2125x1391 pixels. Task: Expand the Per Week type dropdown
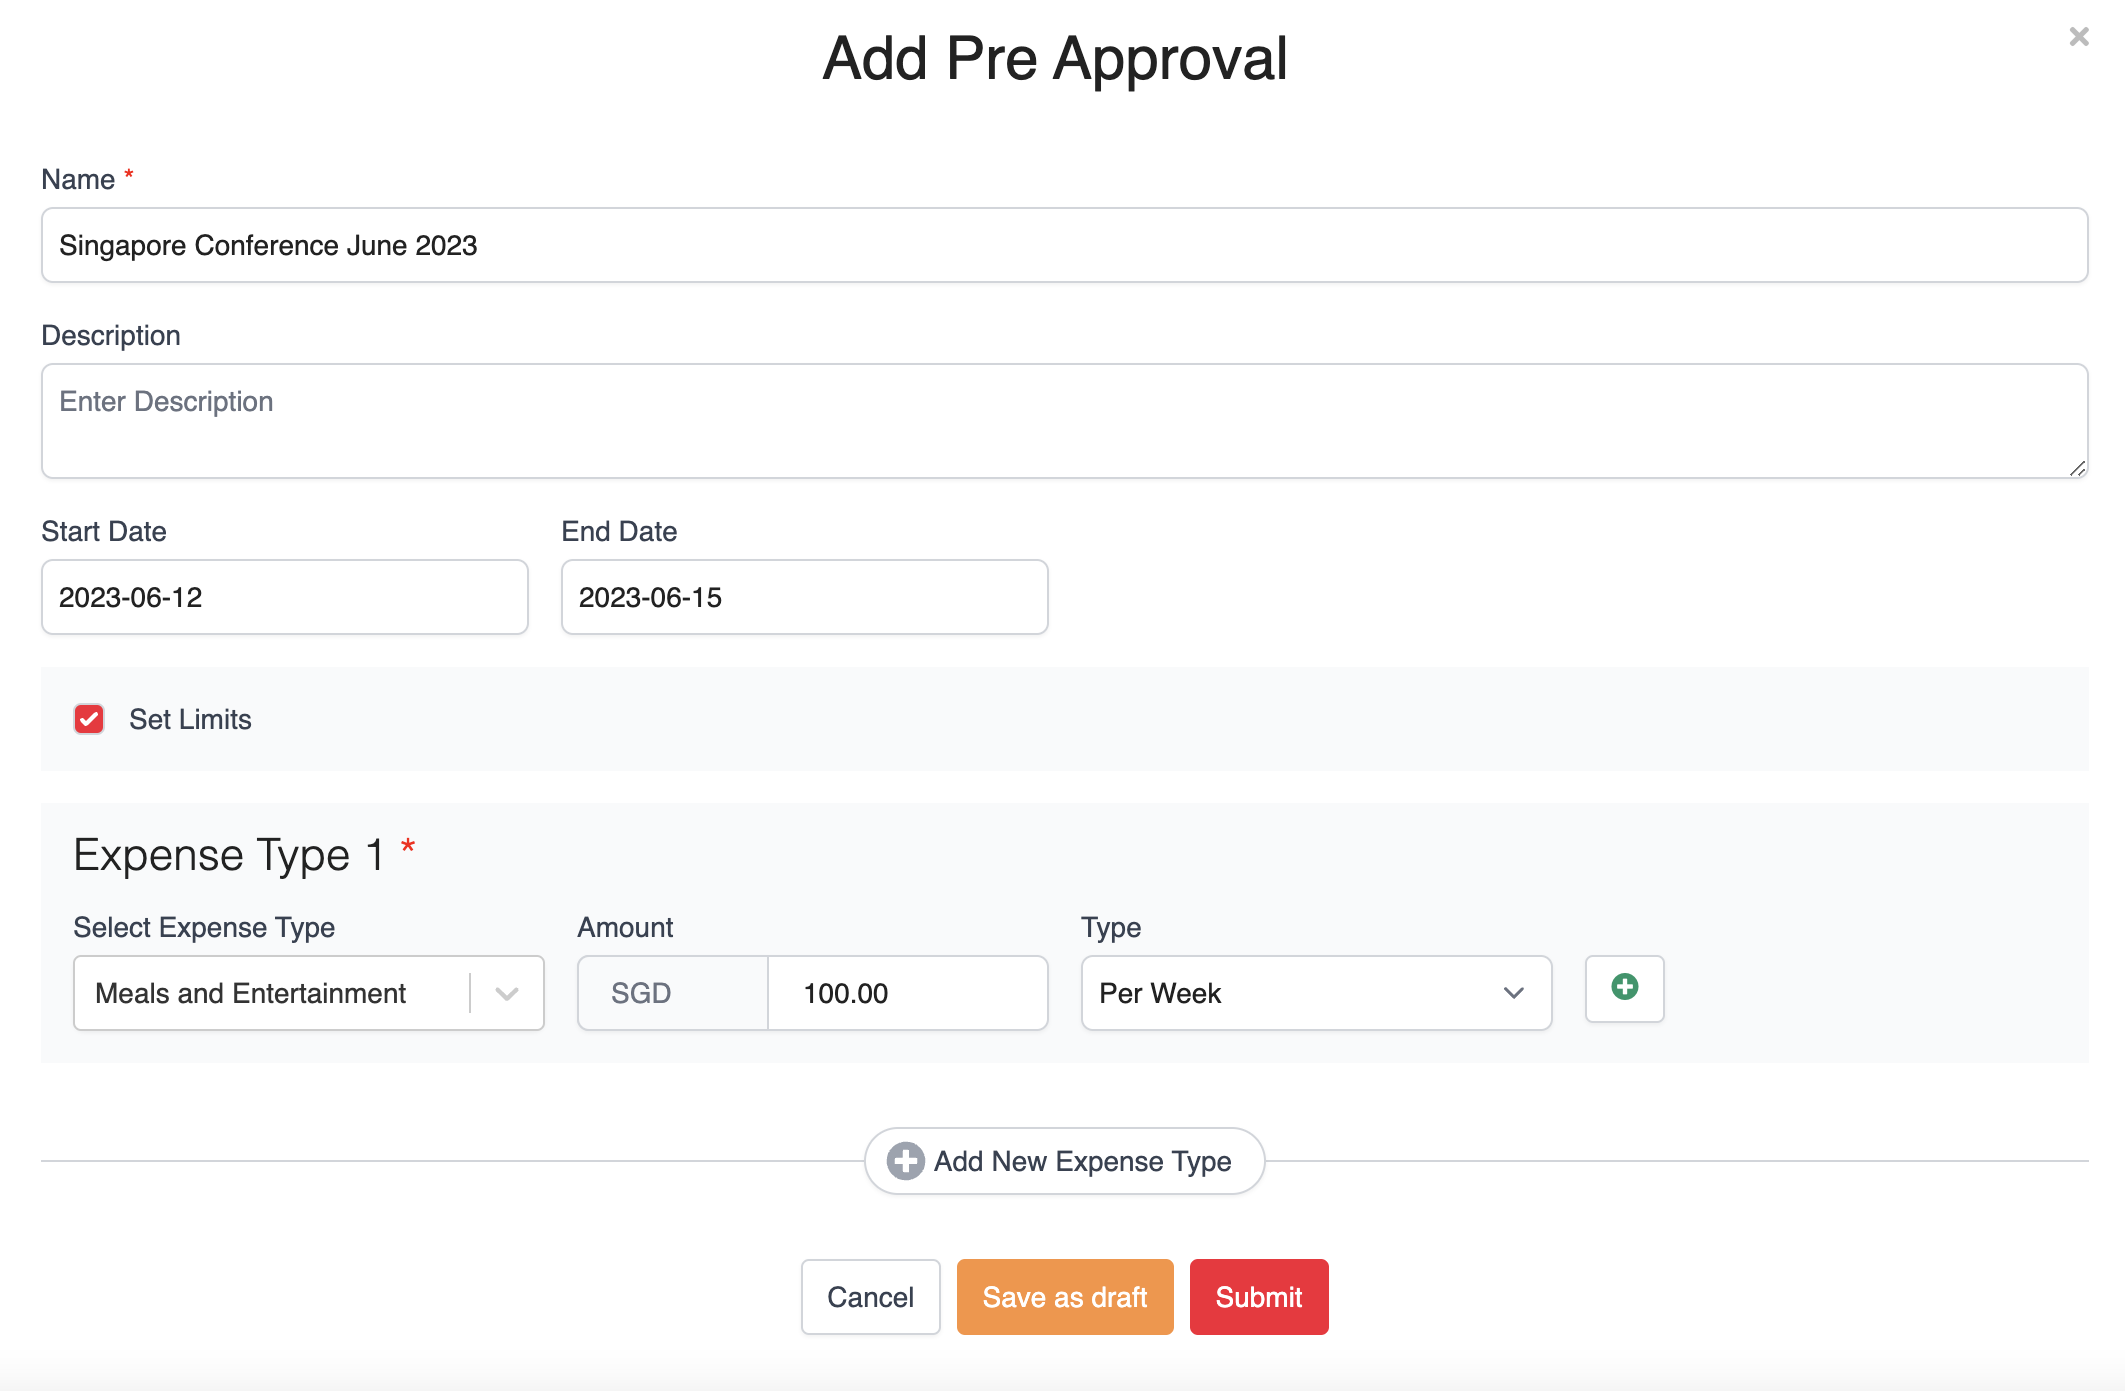1300,993
